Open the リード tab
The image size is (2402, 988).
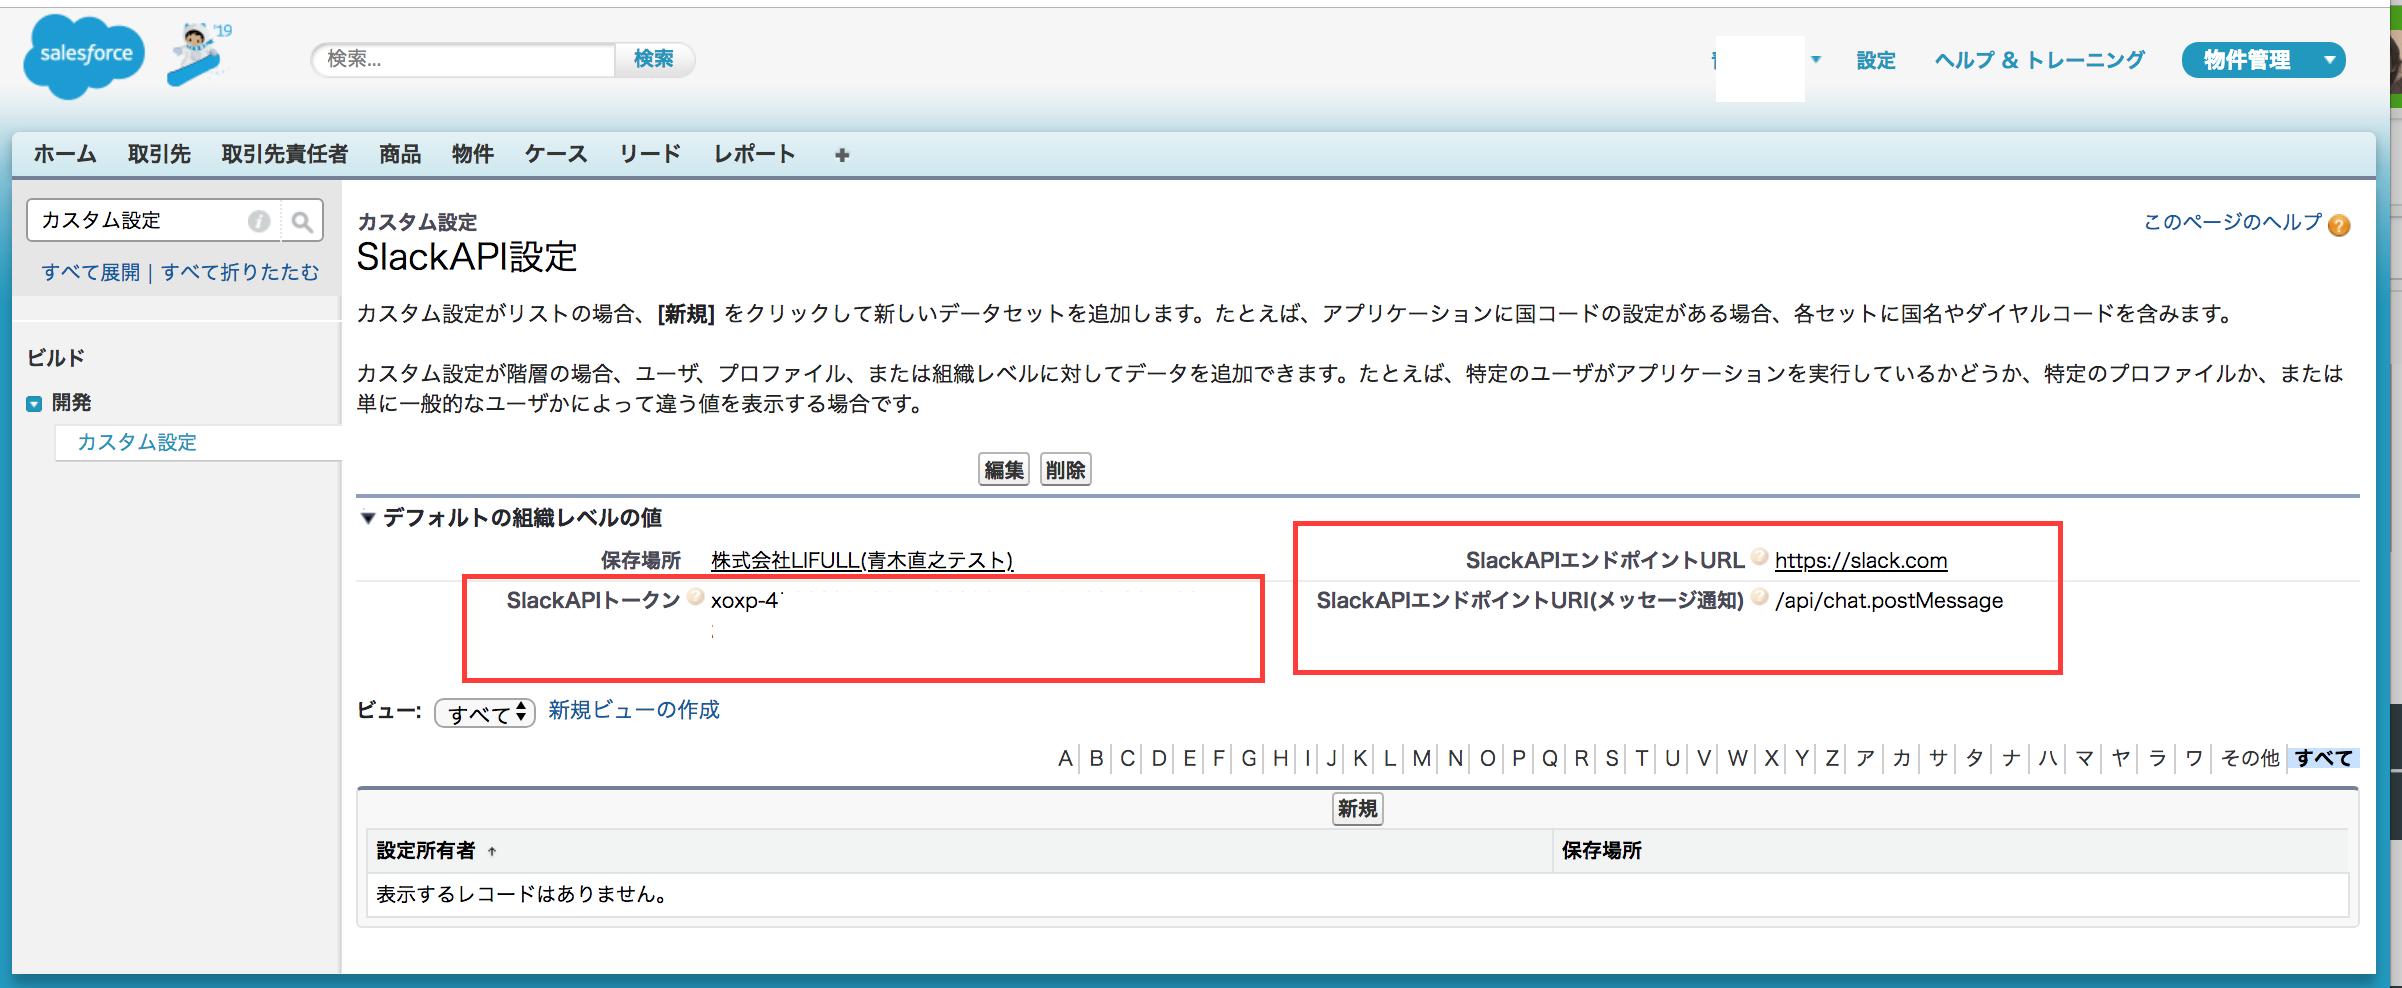click(x=650, y=154)
